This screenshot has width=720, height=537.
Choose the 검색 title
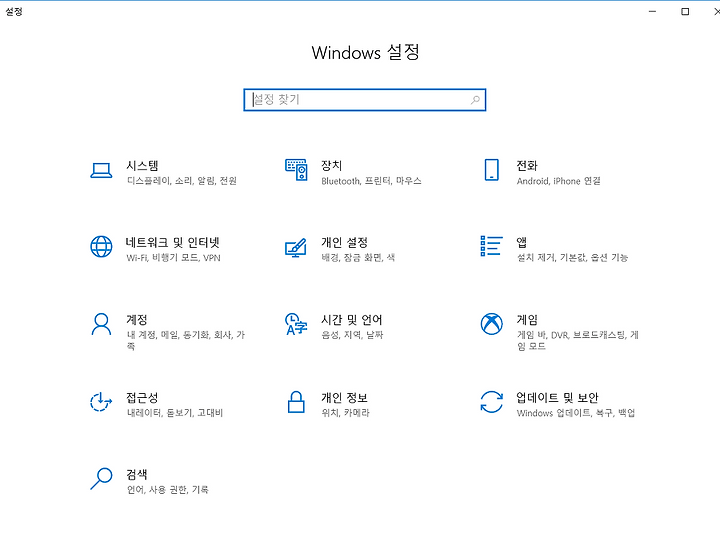coord(137,474)
